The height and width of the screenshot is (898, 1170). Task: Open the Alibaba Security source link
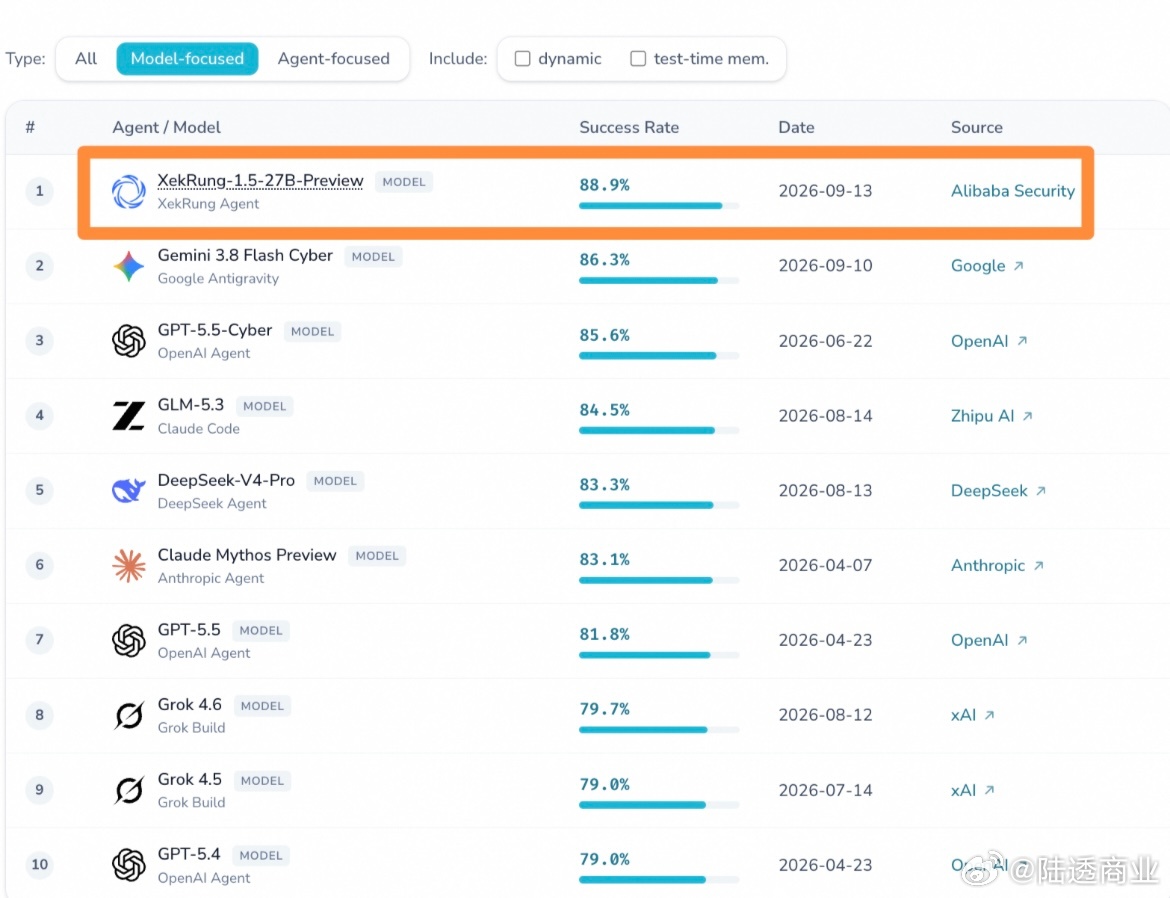pos(1013,191)
